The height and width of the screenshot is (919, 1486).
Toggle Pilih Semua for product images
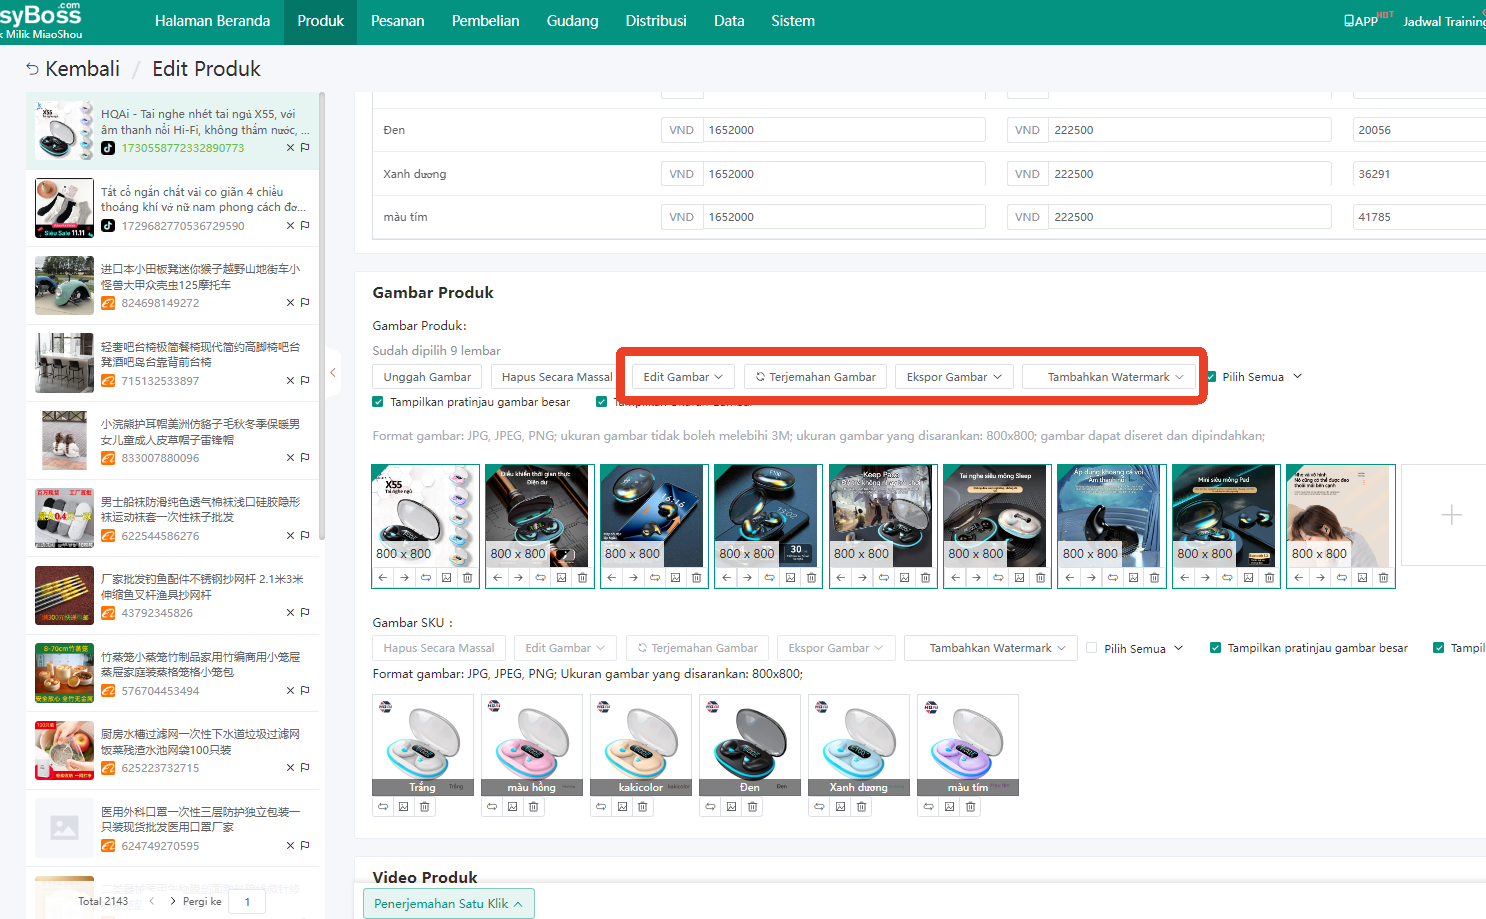tap(1211, 377)
